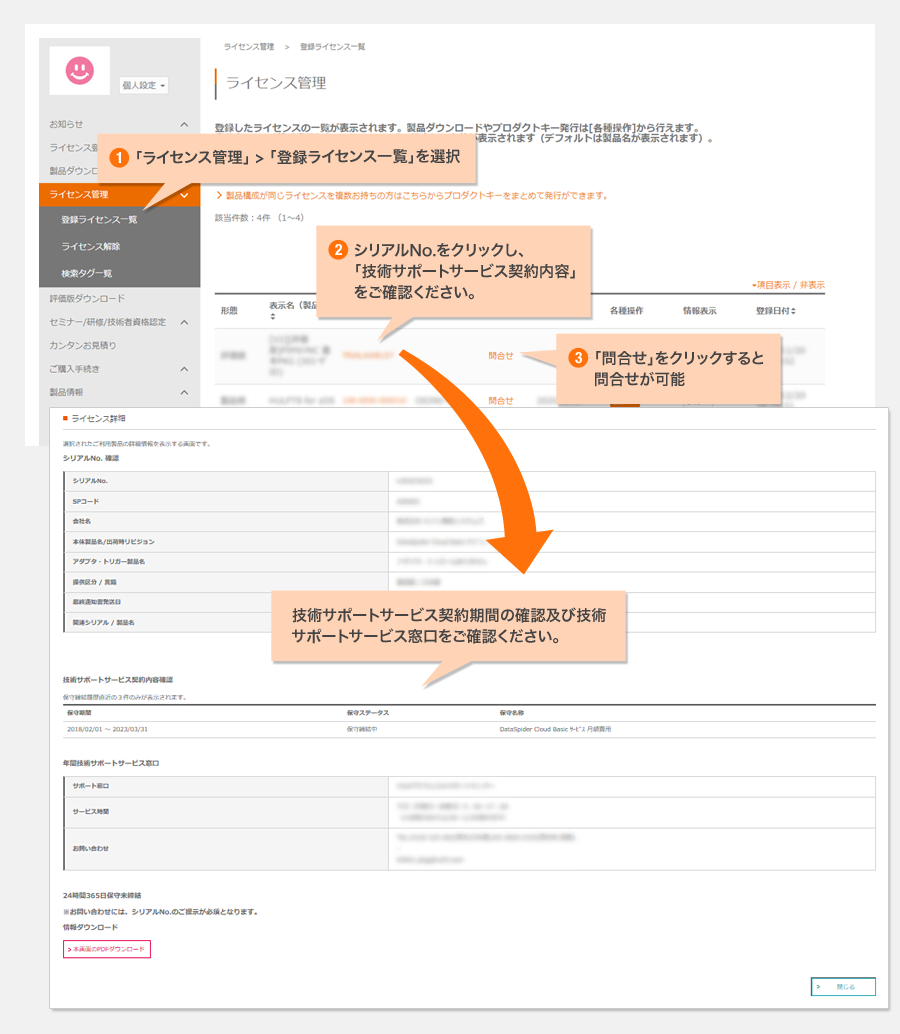The image size is (900, 1034).
Task: Sort by 登録日付 column arrows
Action: click(x=793, y=312)
